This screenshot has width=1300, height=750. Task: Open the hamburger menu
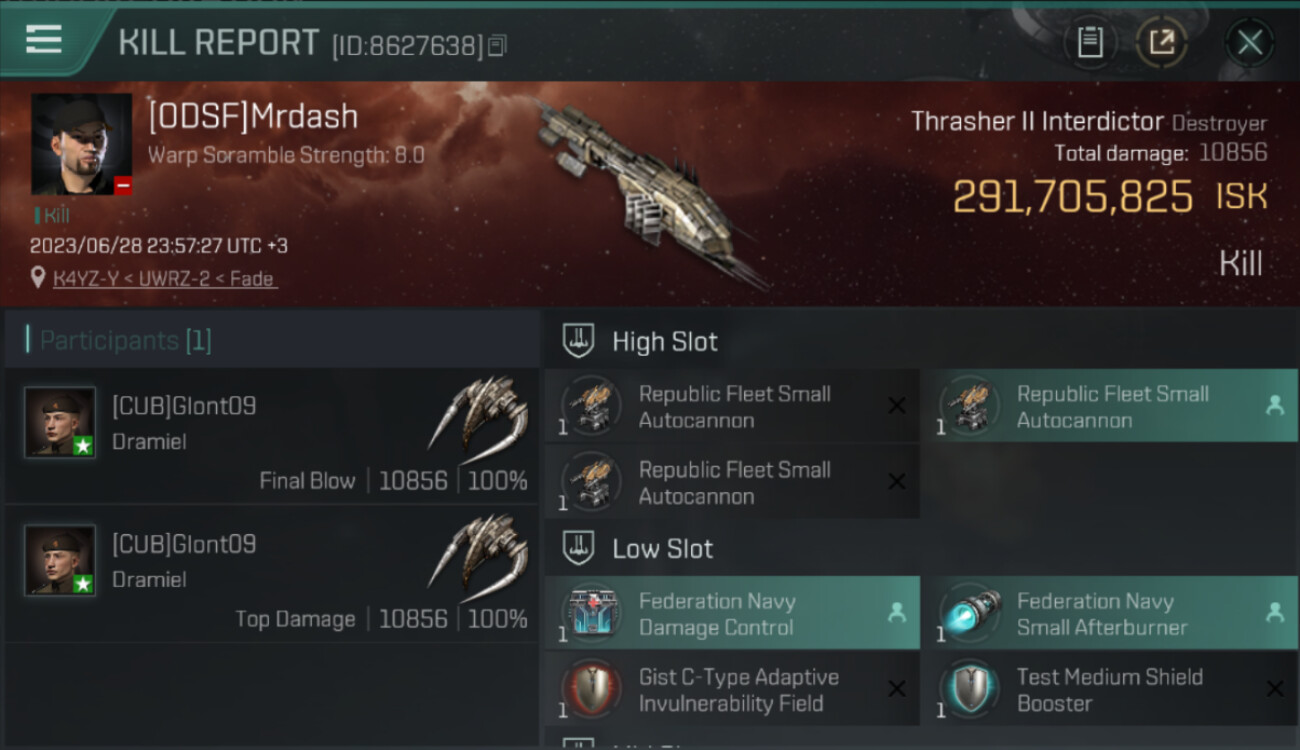[44, 40]
